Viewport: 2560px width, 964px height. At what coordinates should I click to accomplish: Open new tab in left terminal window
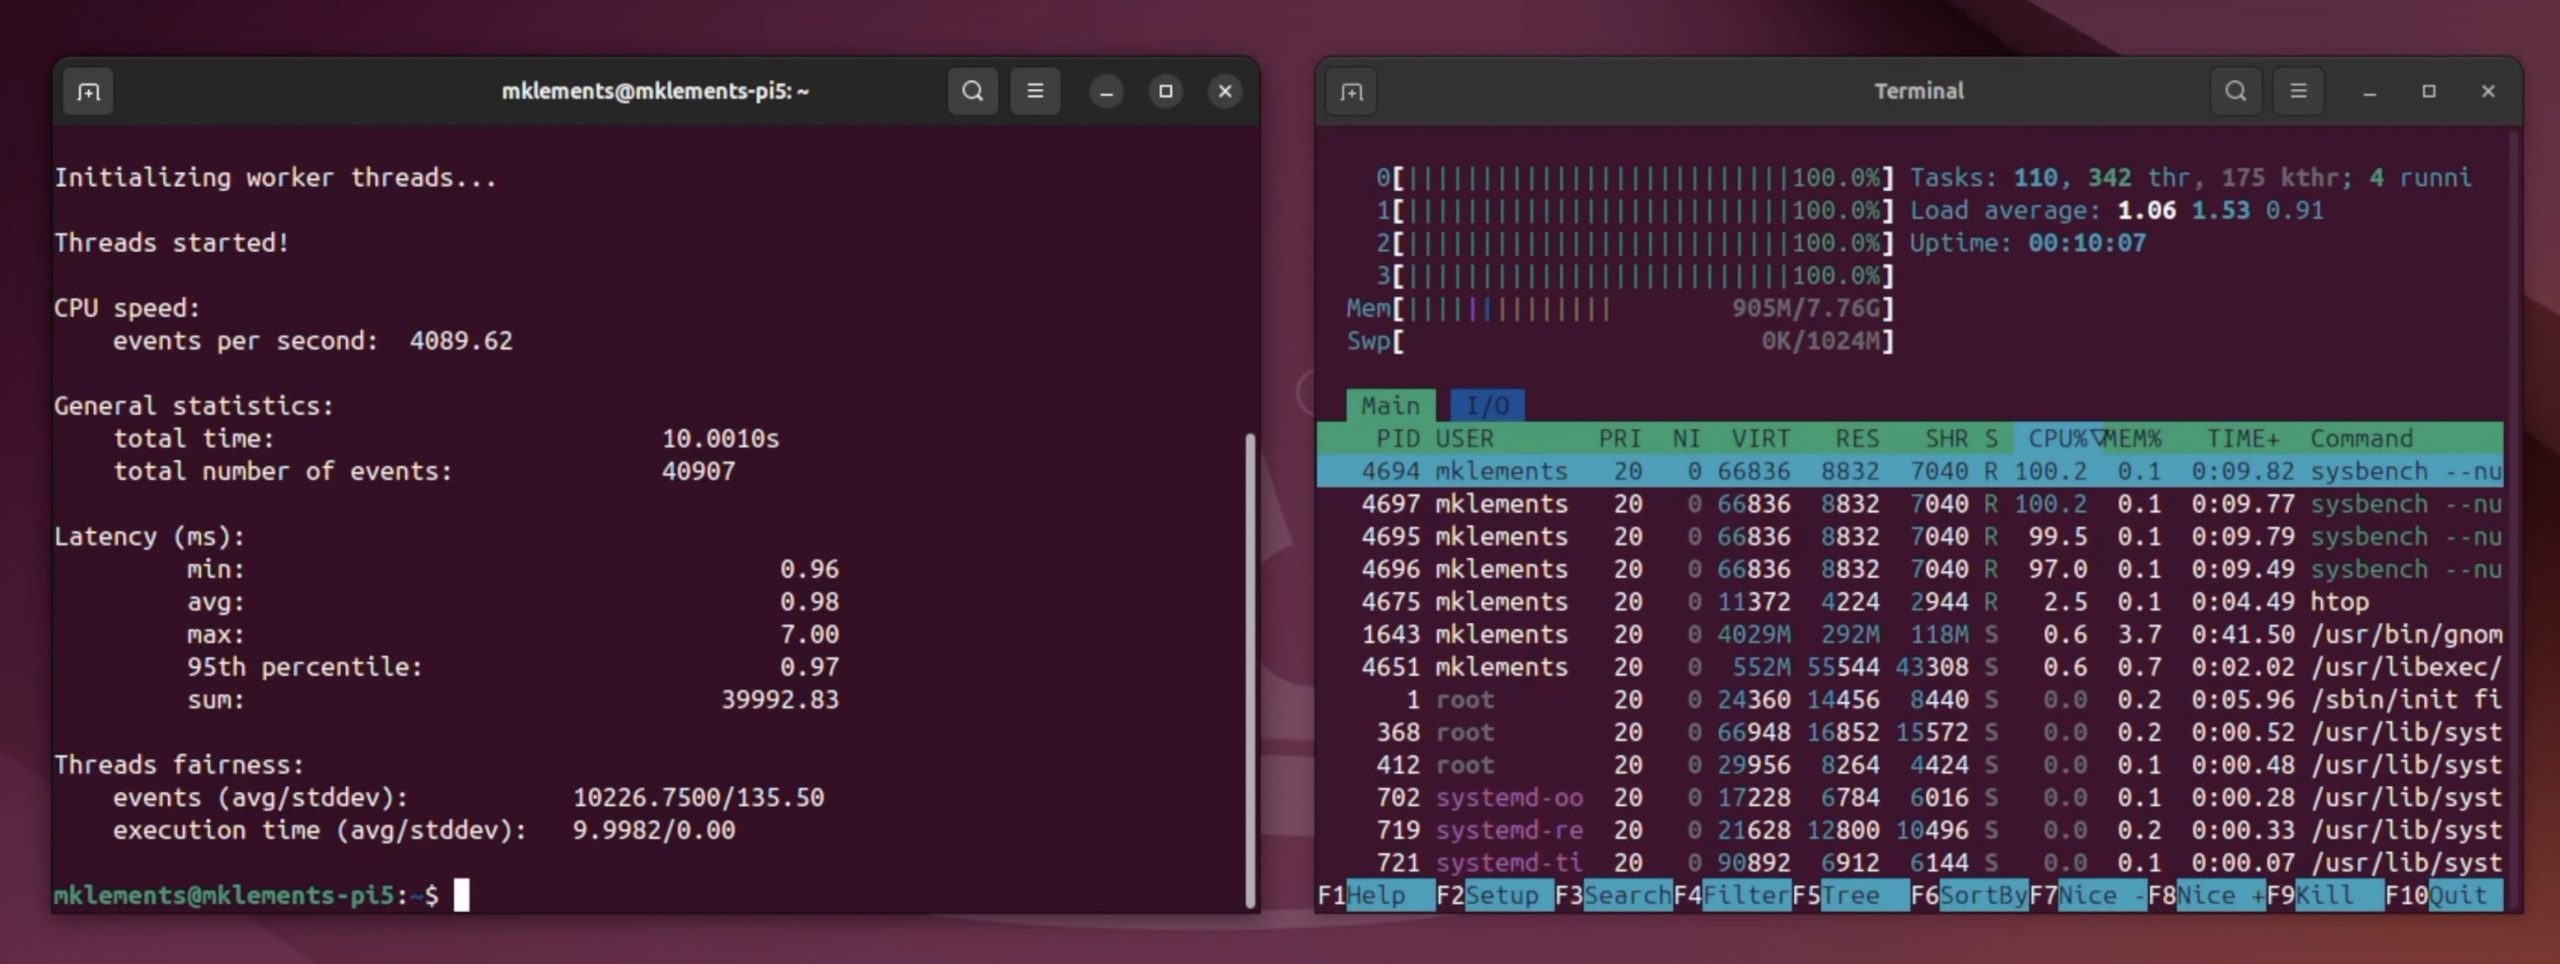click(x=88, y=92)
